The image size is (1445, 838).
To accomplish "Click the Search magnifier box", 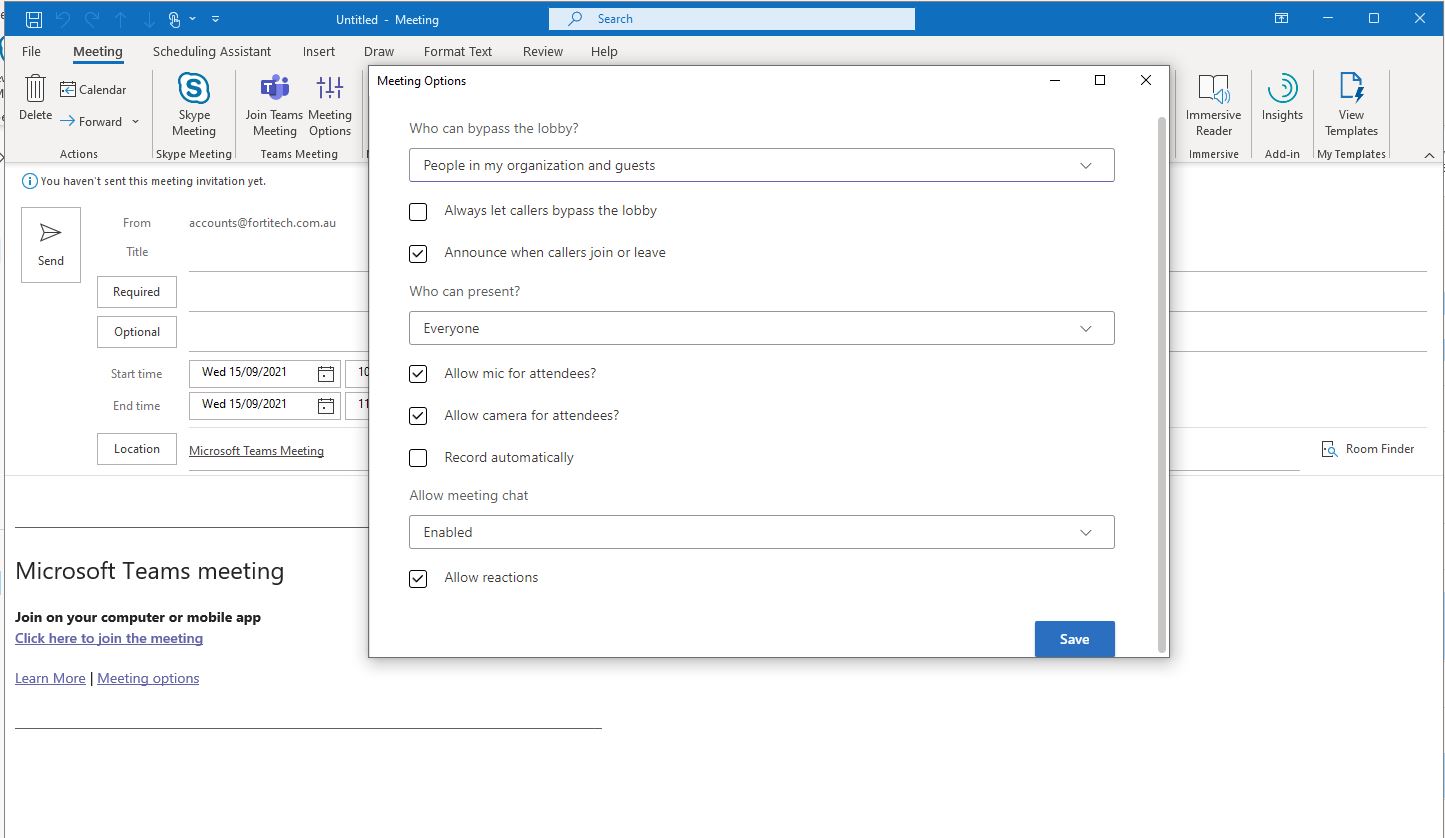I will 732,19.
